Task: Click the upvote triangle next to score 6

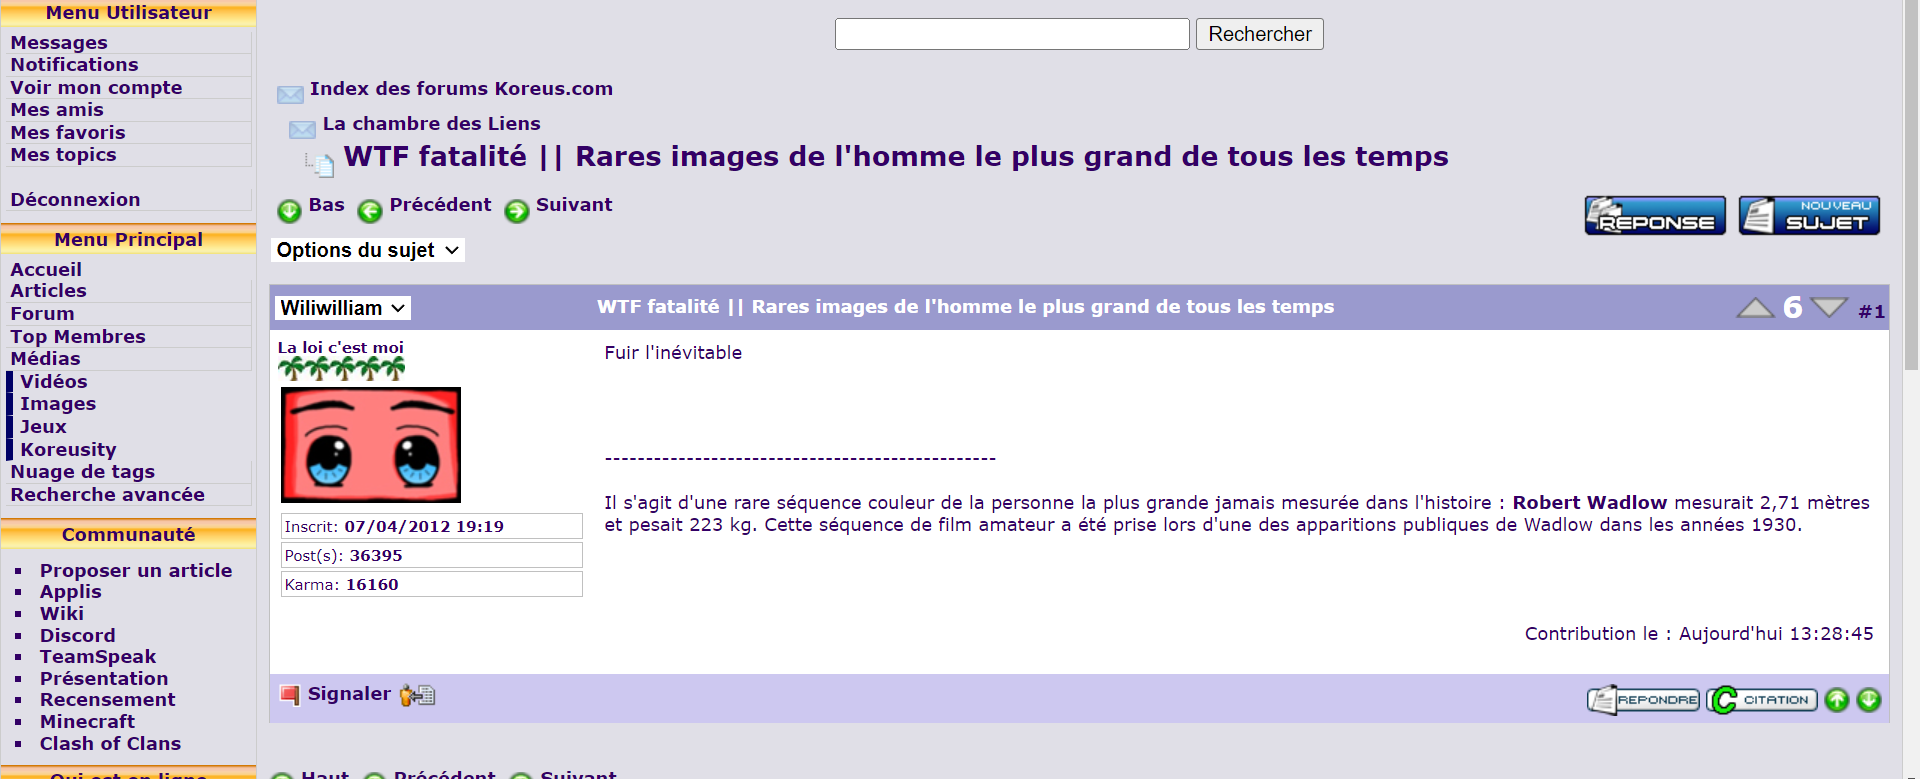Action: pos(1755,308)
